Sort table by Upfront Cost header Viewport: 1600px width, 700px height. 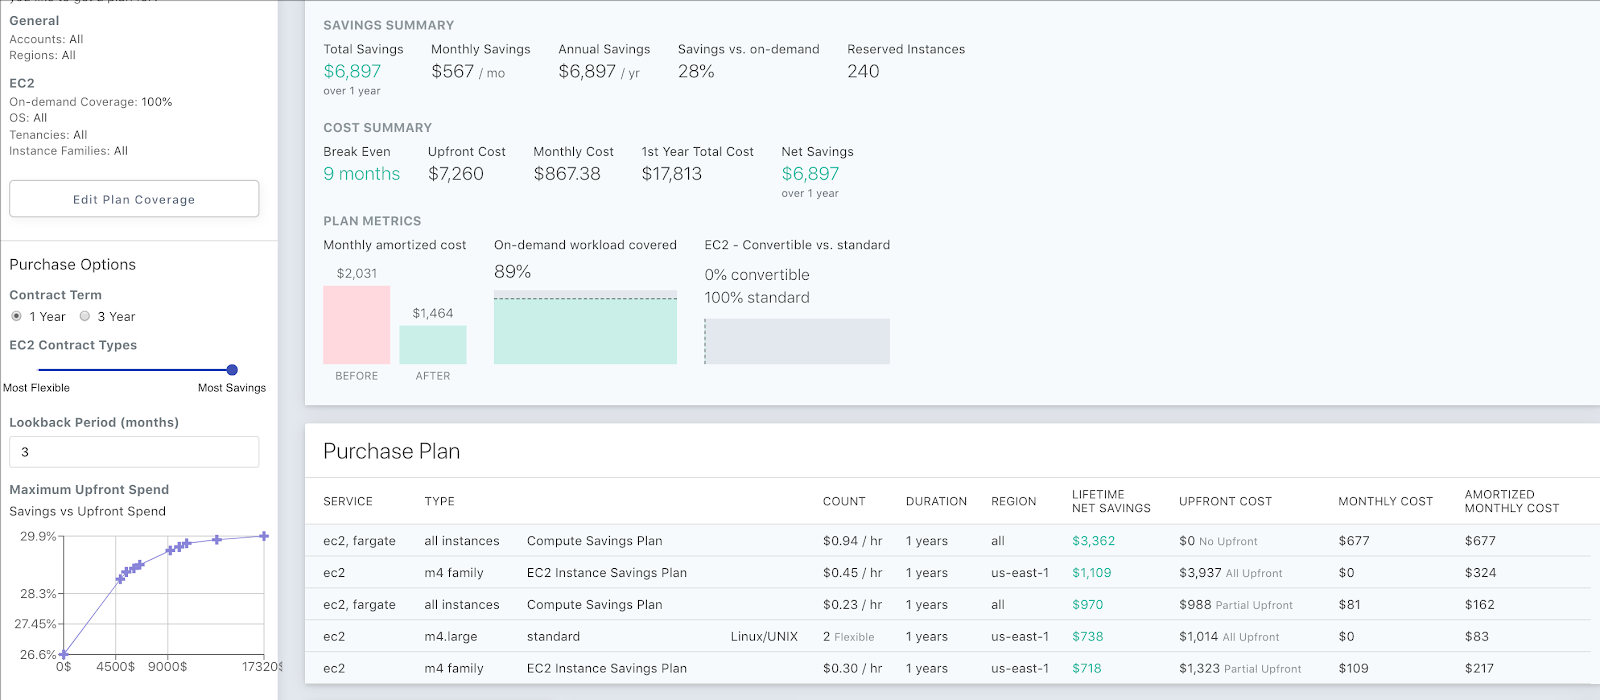pyautogui.click(x=1225, y=501)
